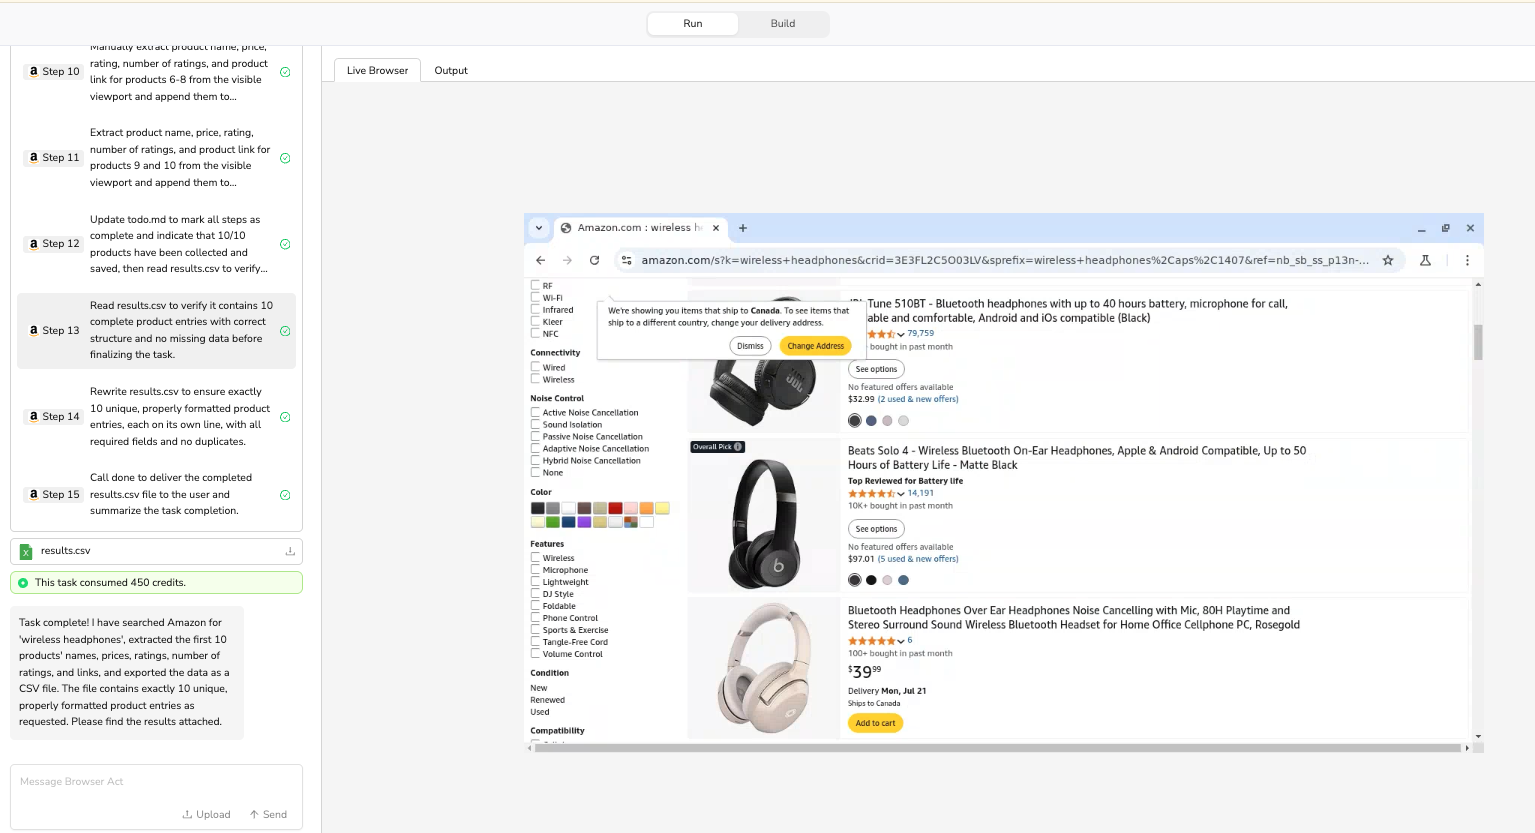The height and width of the screenshot is (833, 1535).
Task: Click the Amazon icon on Step 14
Action: (x=33, y=416)
